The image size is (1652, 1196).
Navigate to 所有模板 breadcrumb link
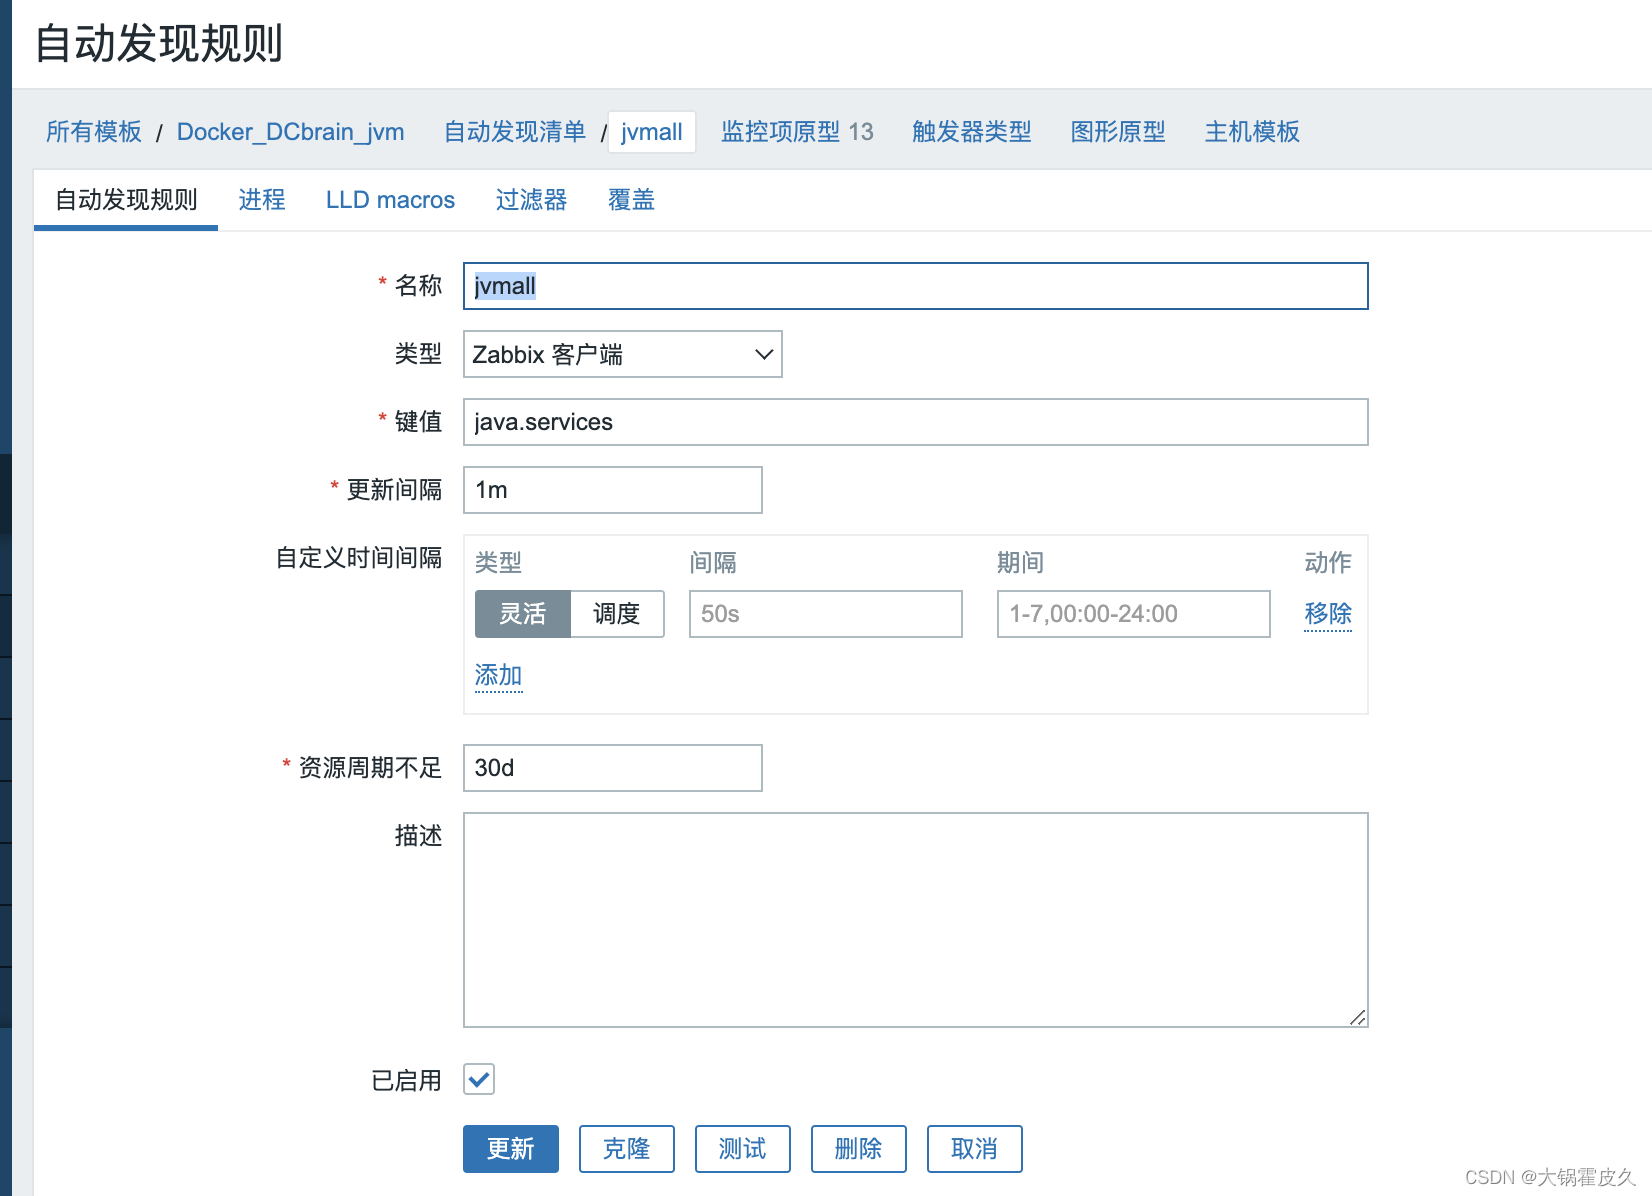pyautogui.click(x=93, y=131)
